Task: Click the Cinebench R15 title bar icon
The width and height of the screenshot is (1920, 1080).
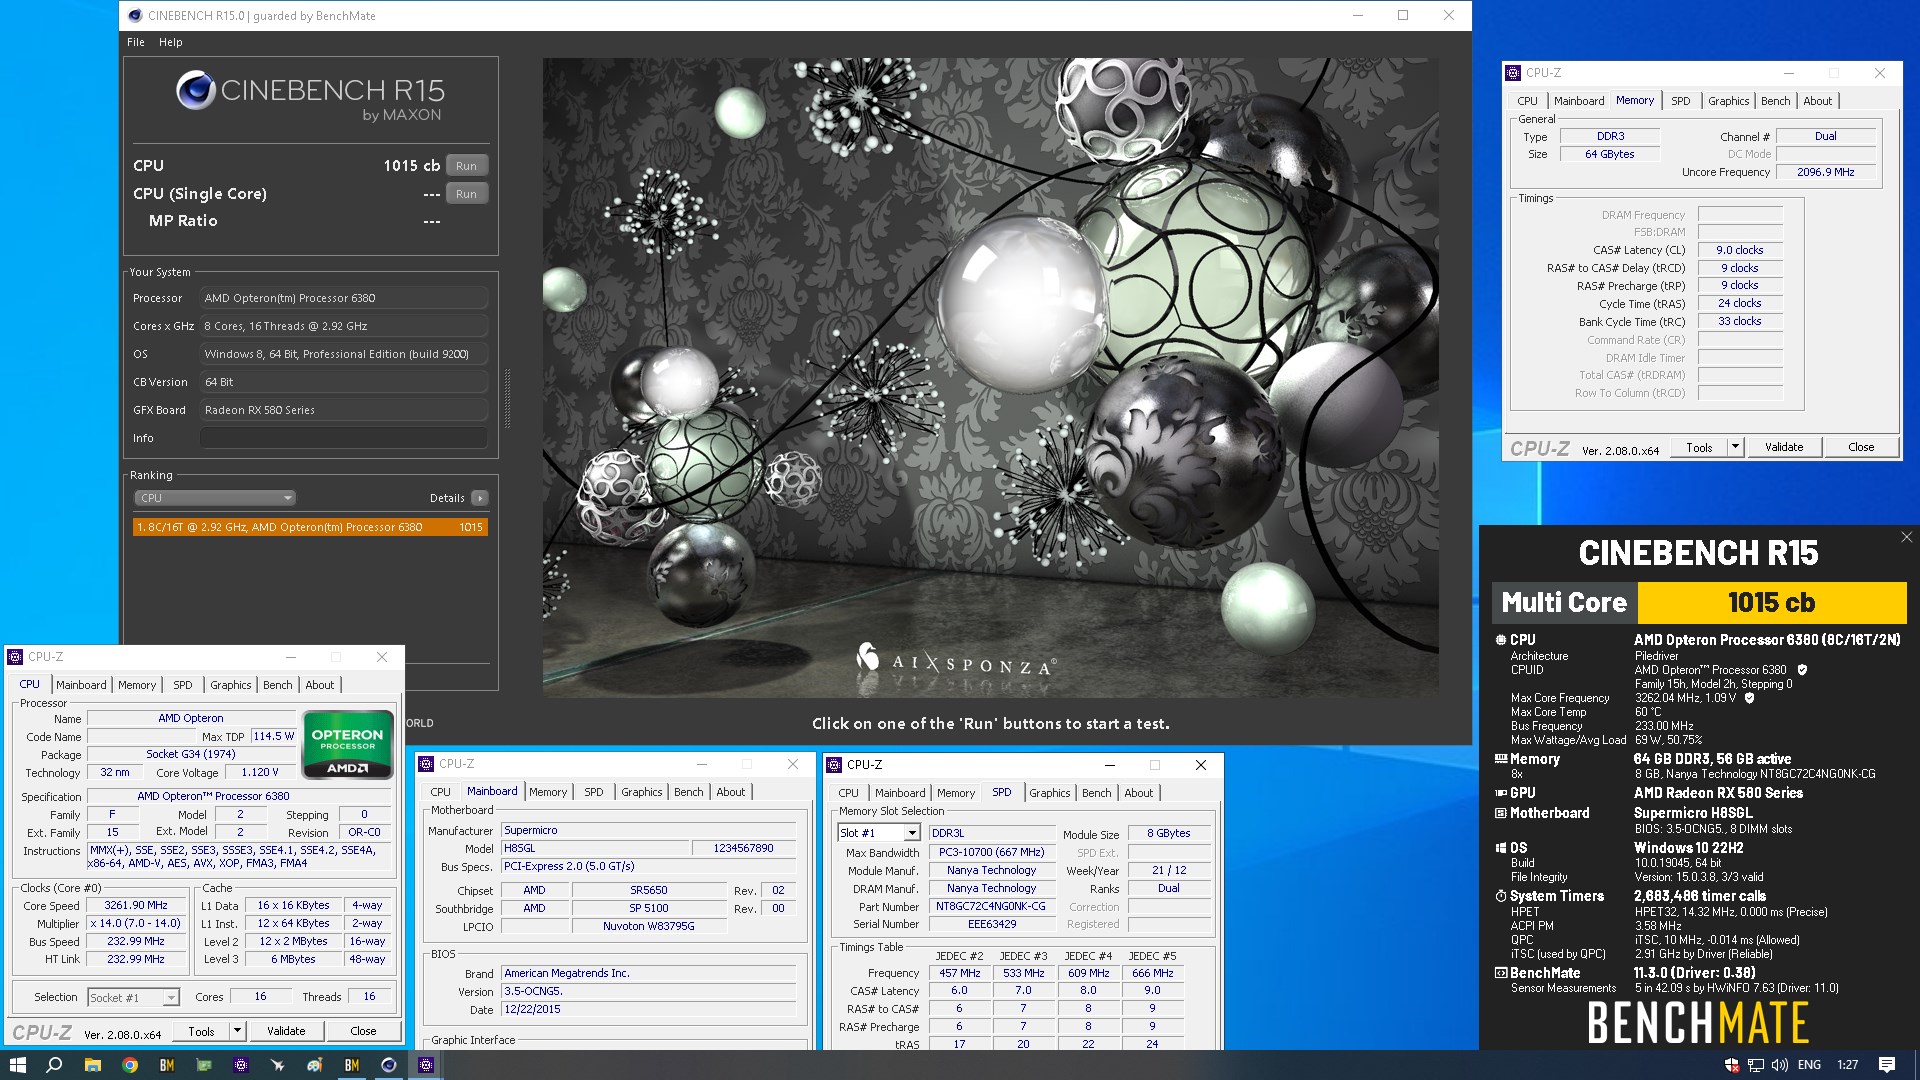Action: [x=136, y=15]
